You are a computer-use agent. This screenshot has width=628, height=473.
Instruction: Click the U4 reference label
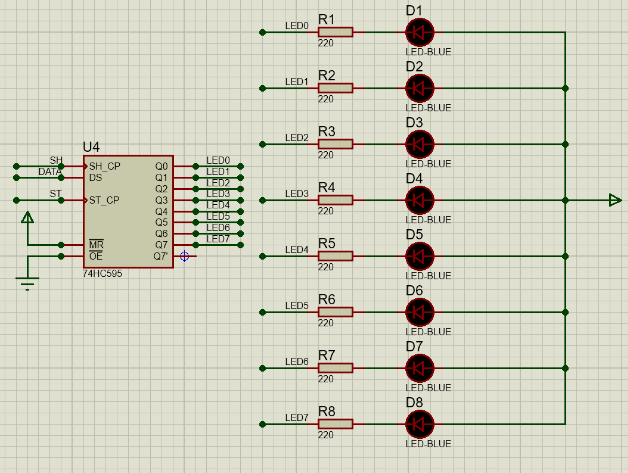click(91, 147)
